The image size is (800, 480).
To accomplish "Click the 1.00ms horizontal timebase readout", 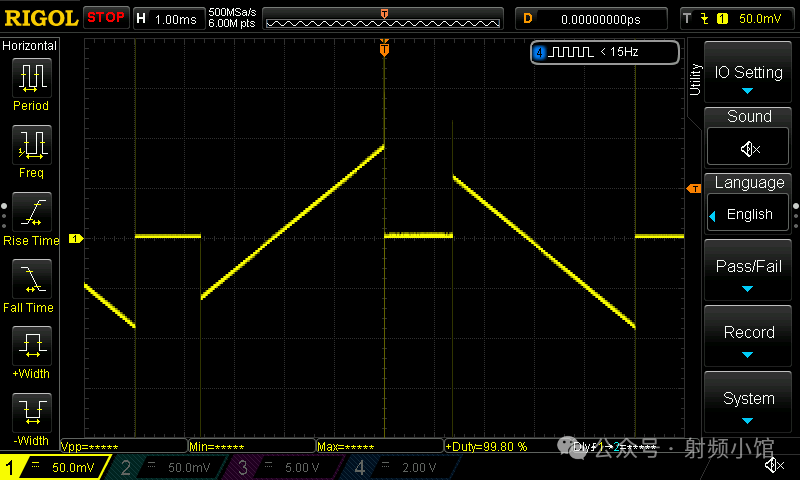I will (x=176, y=18).
